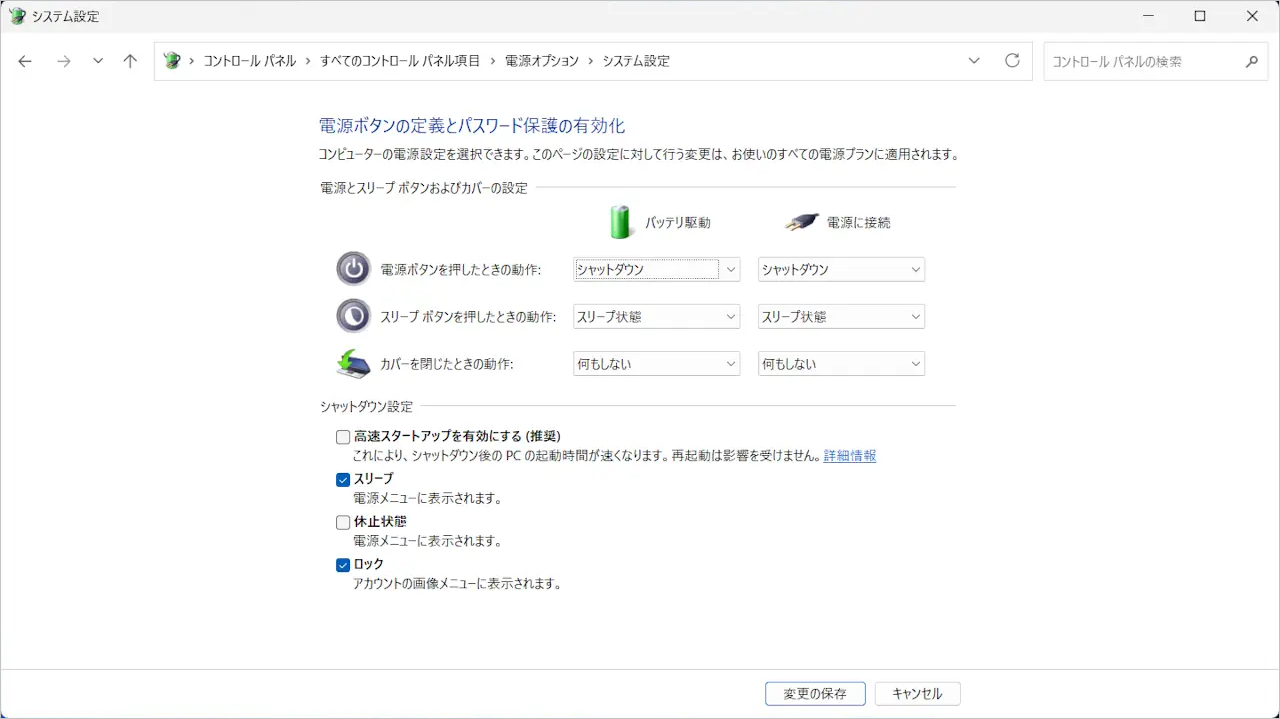Open the 詳細情報 link

849,456
